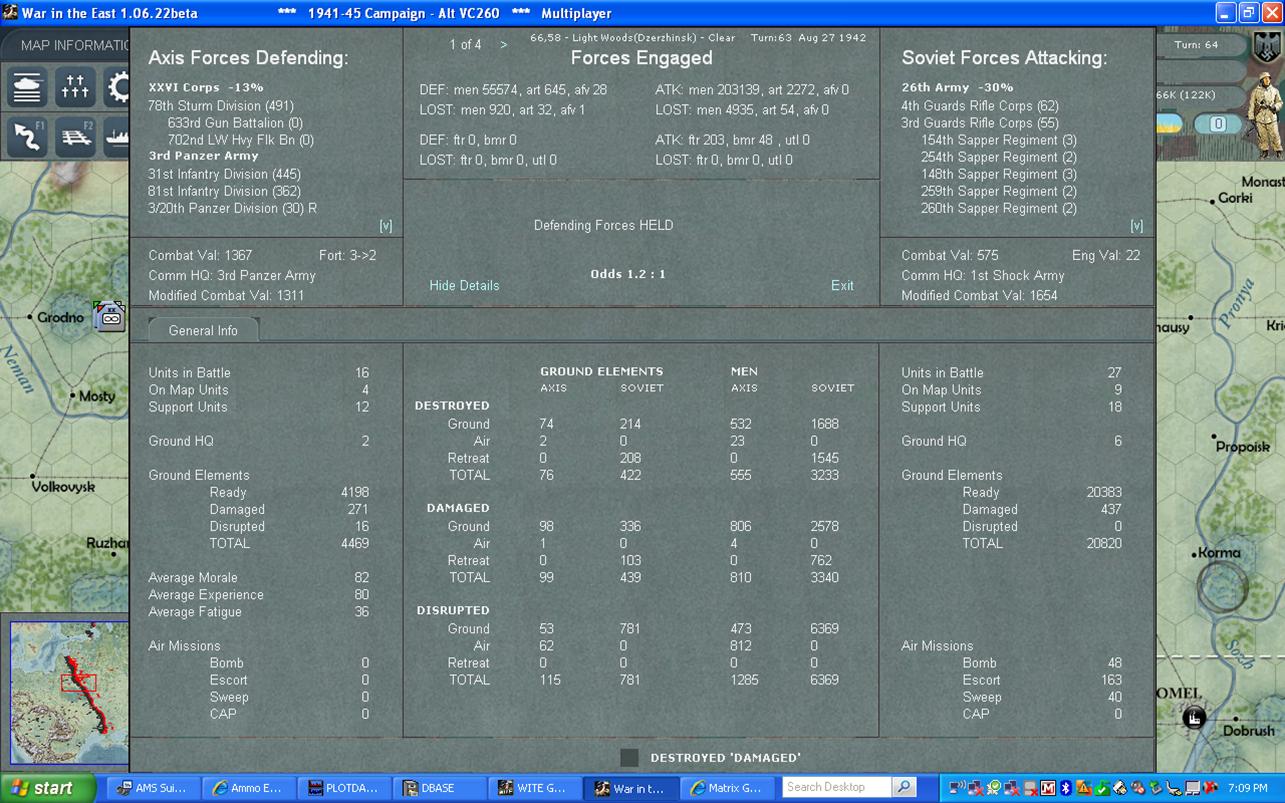The width and height of the screenshot is (1285, 803).
Task: Select the F2 rail mode track icon
Action: [75, 137]
